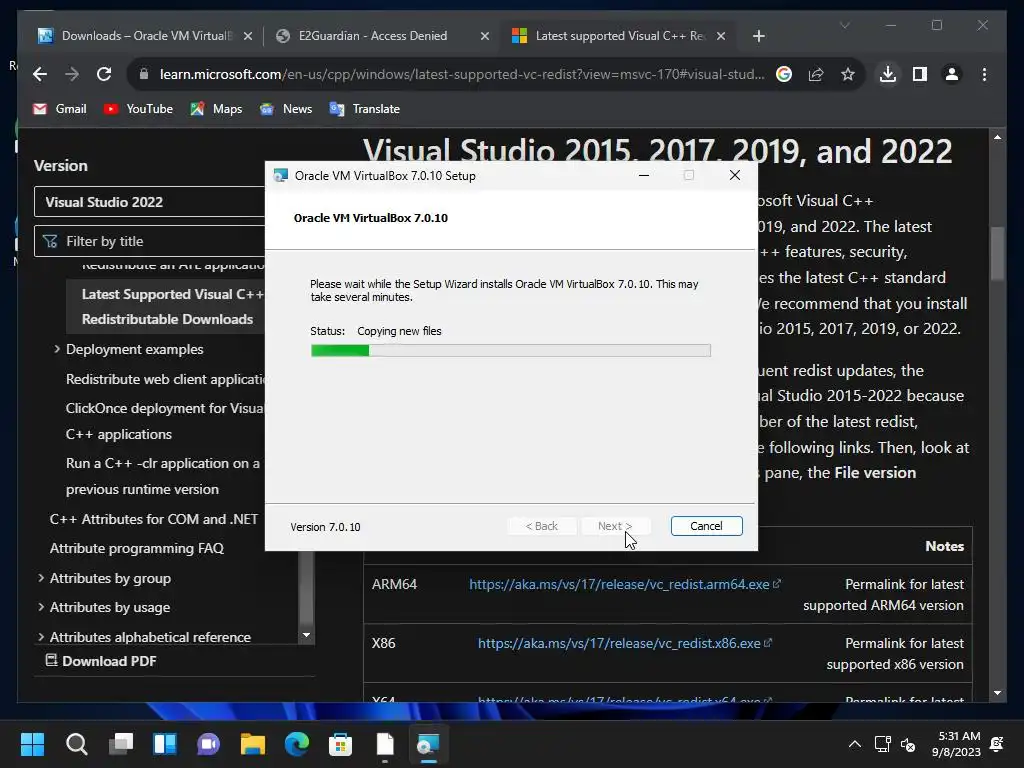Click the share page icon

tap(816, 74)
